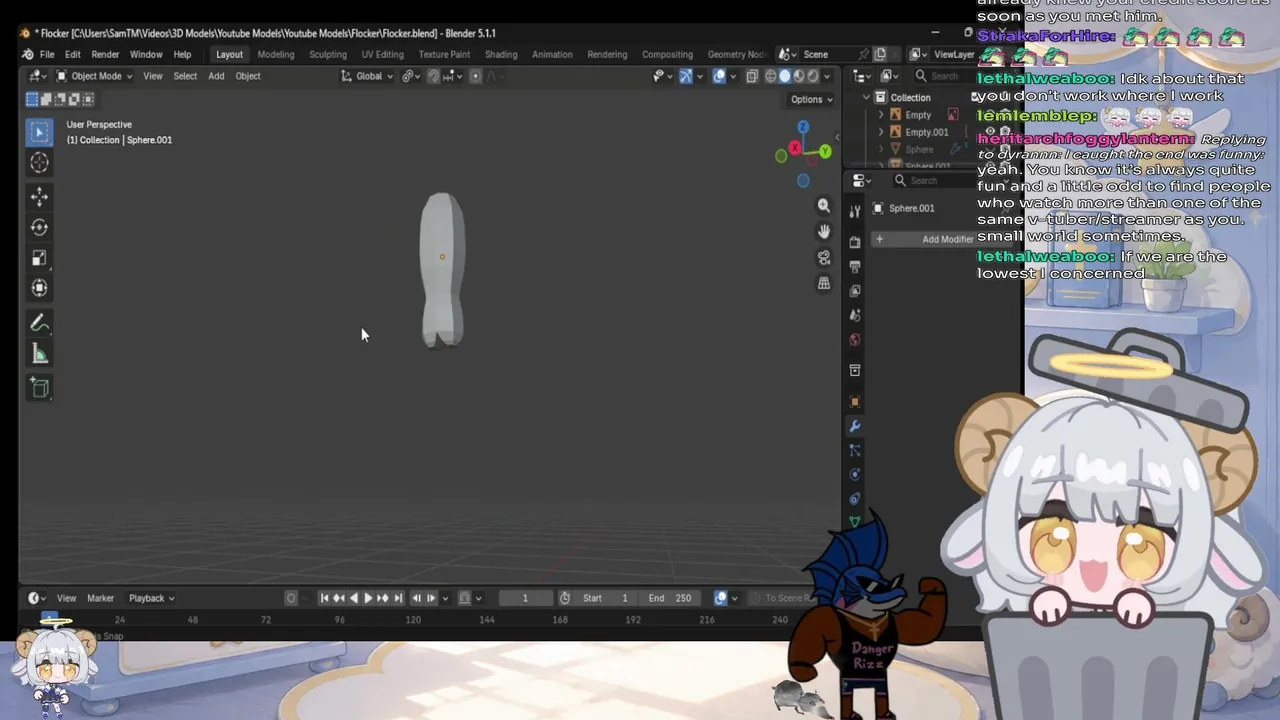Image resolution: width=1280 pixels, height=720 pixels.
Task: Click the End frame 250 field
Action: (669, 598)
